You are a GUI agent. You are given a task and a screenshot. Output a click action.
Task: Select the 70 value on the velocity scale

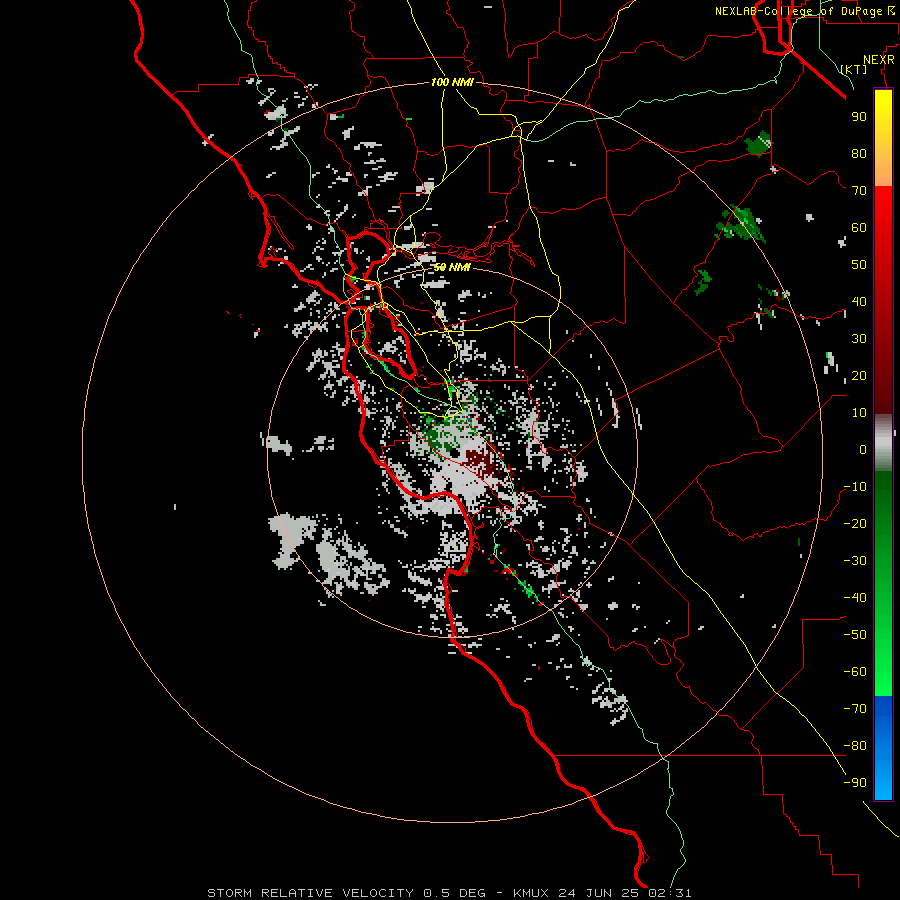tap(859, 191)
